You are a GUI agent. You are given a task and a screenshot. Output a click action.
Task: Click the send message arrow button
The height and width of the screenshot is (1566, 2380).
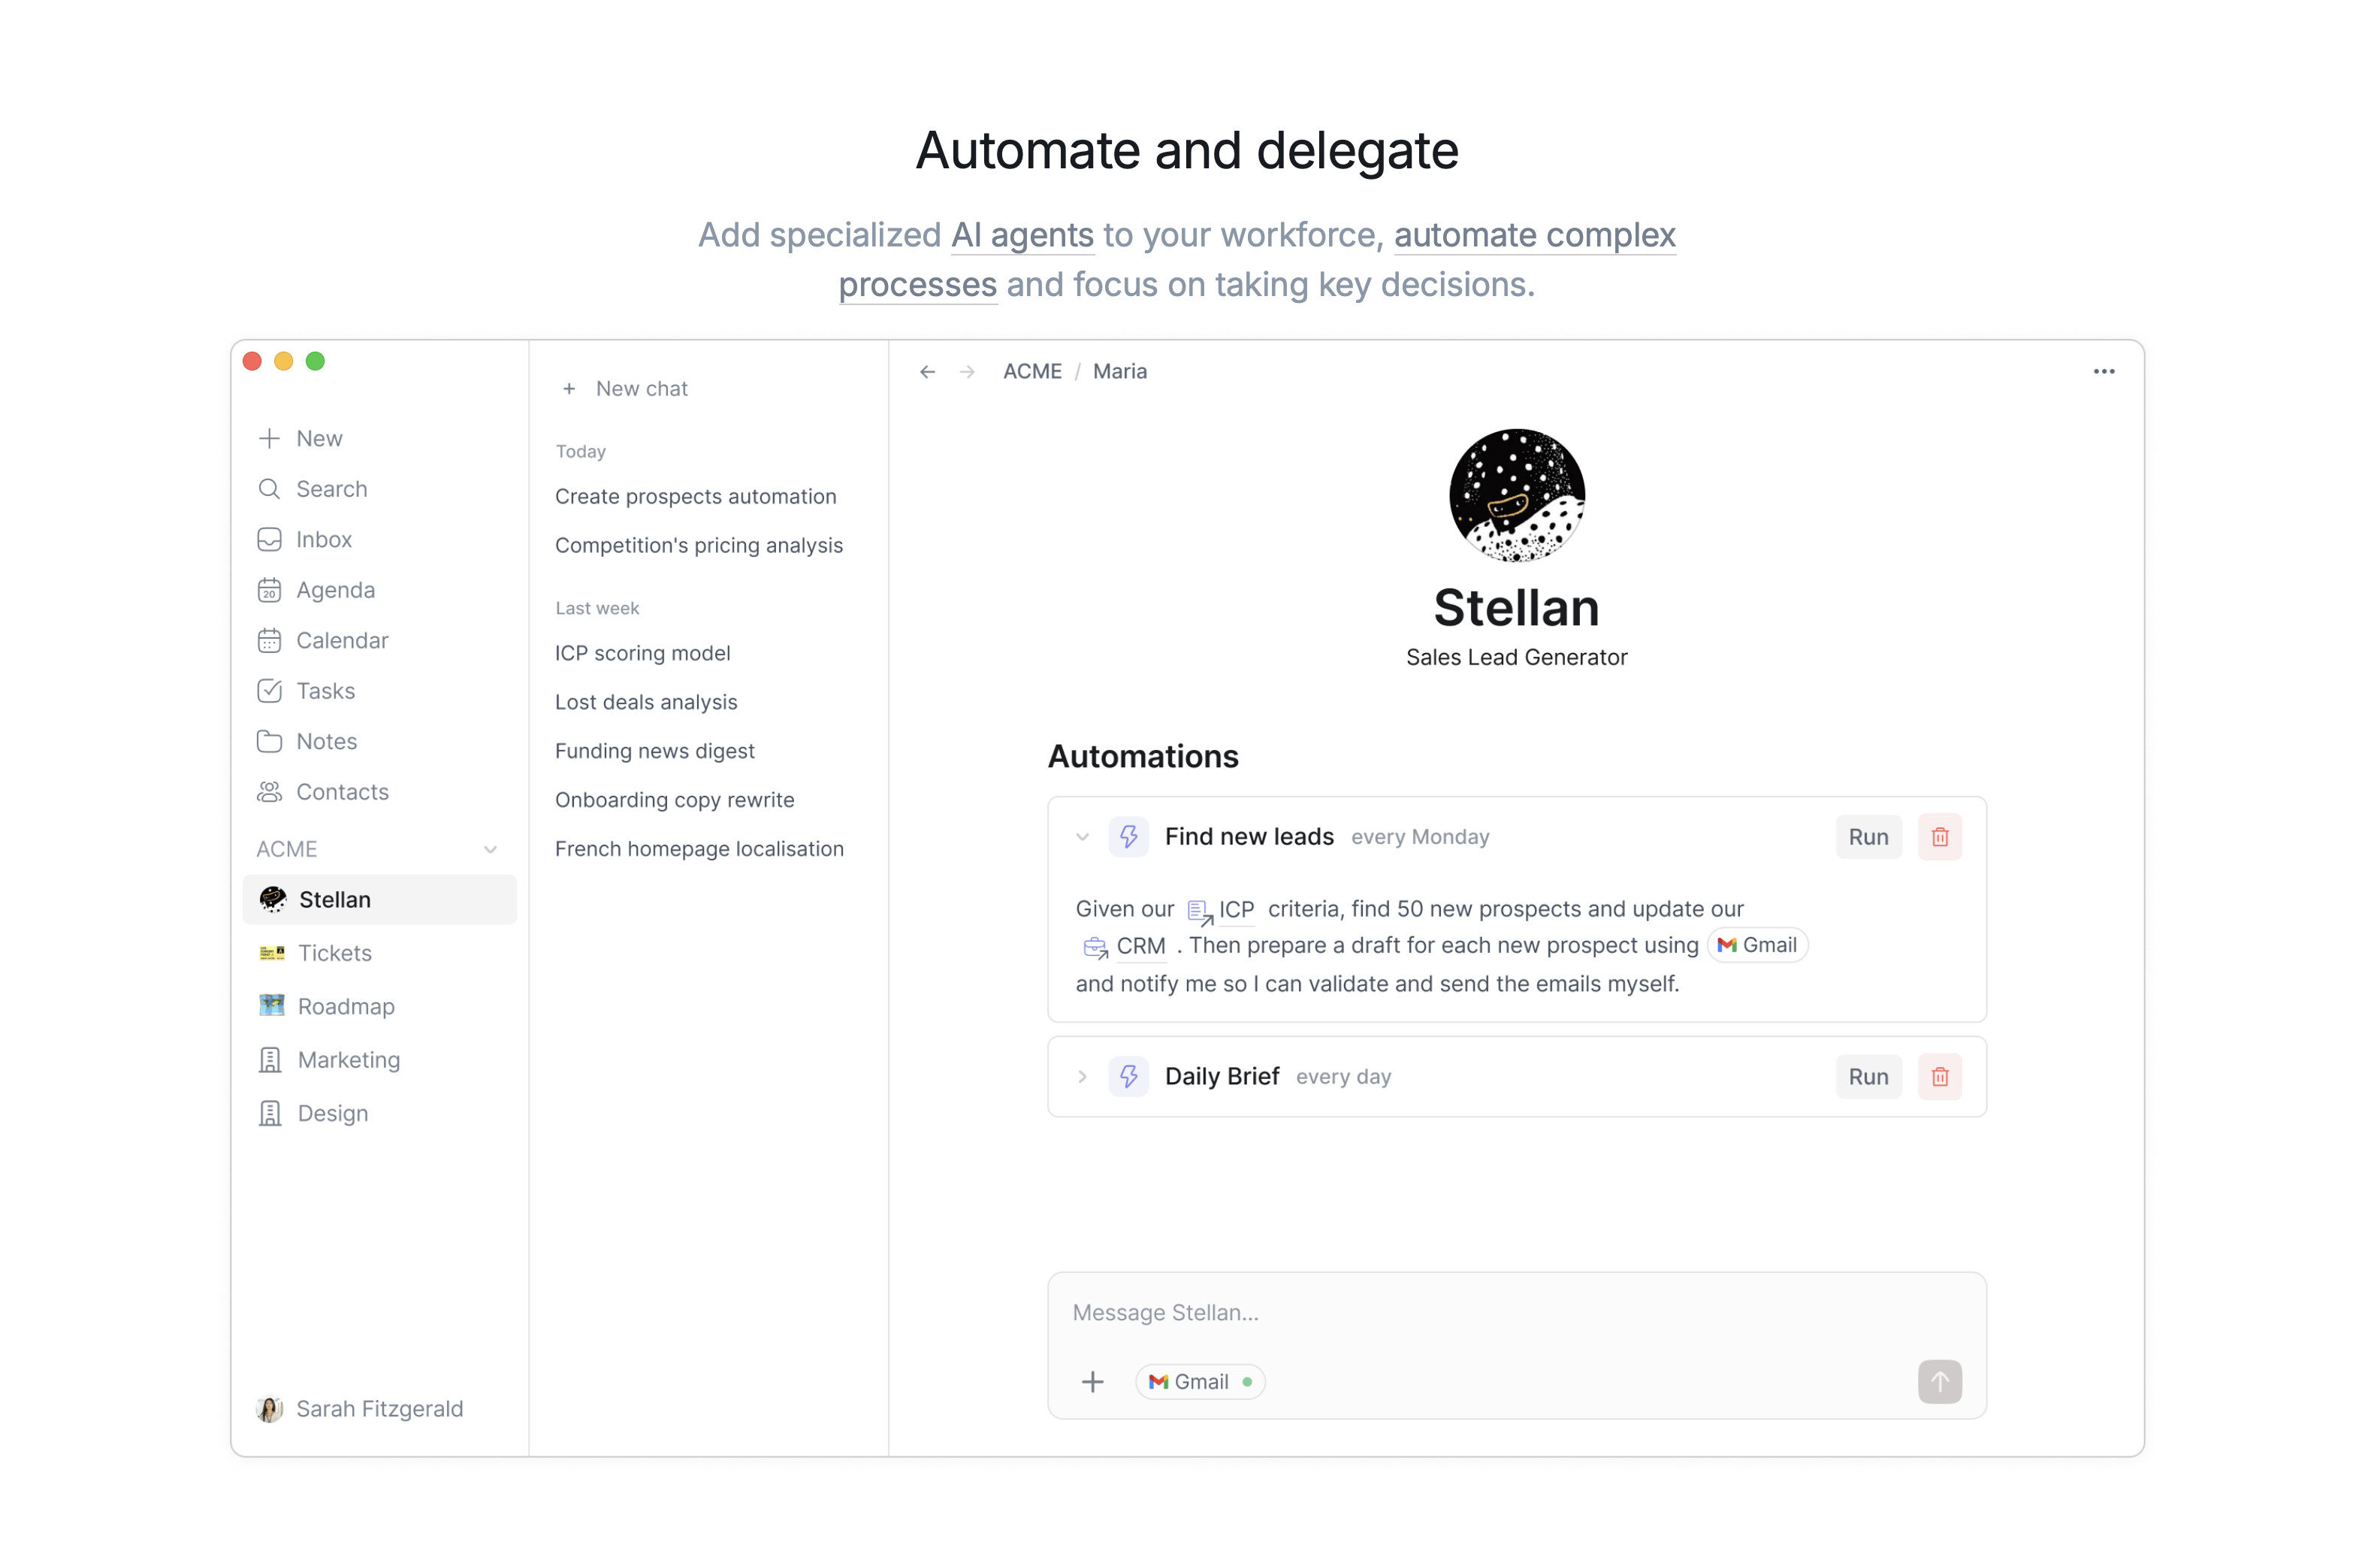tap(1939, 1381)
